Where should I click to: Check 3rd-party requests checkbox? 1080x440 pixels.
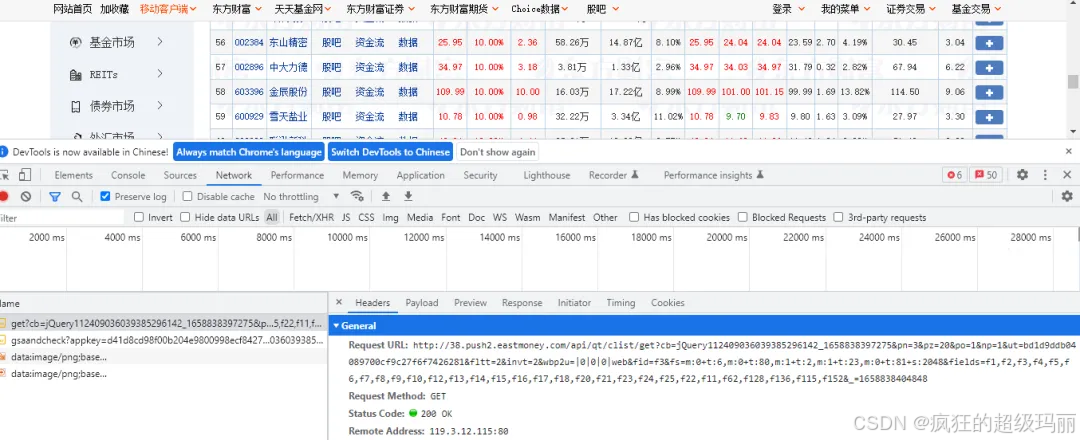point(838,218)
